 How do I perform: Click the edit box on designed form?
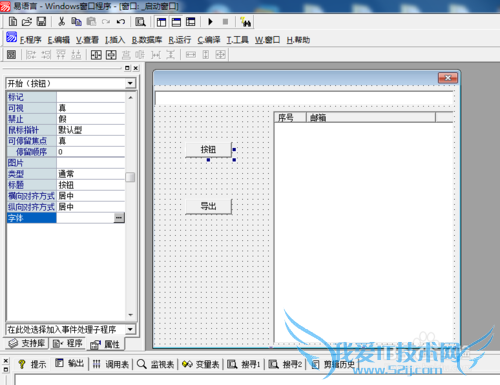(304, 98)
